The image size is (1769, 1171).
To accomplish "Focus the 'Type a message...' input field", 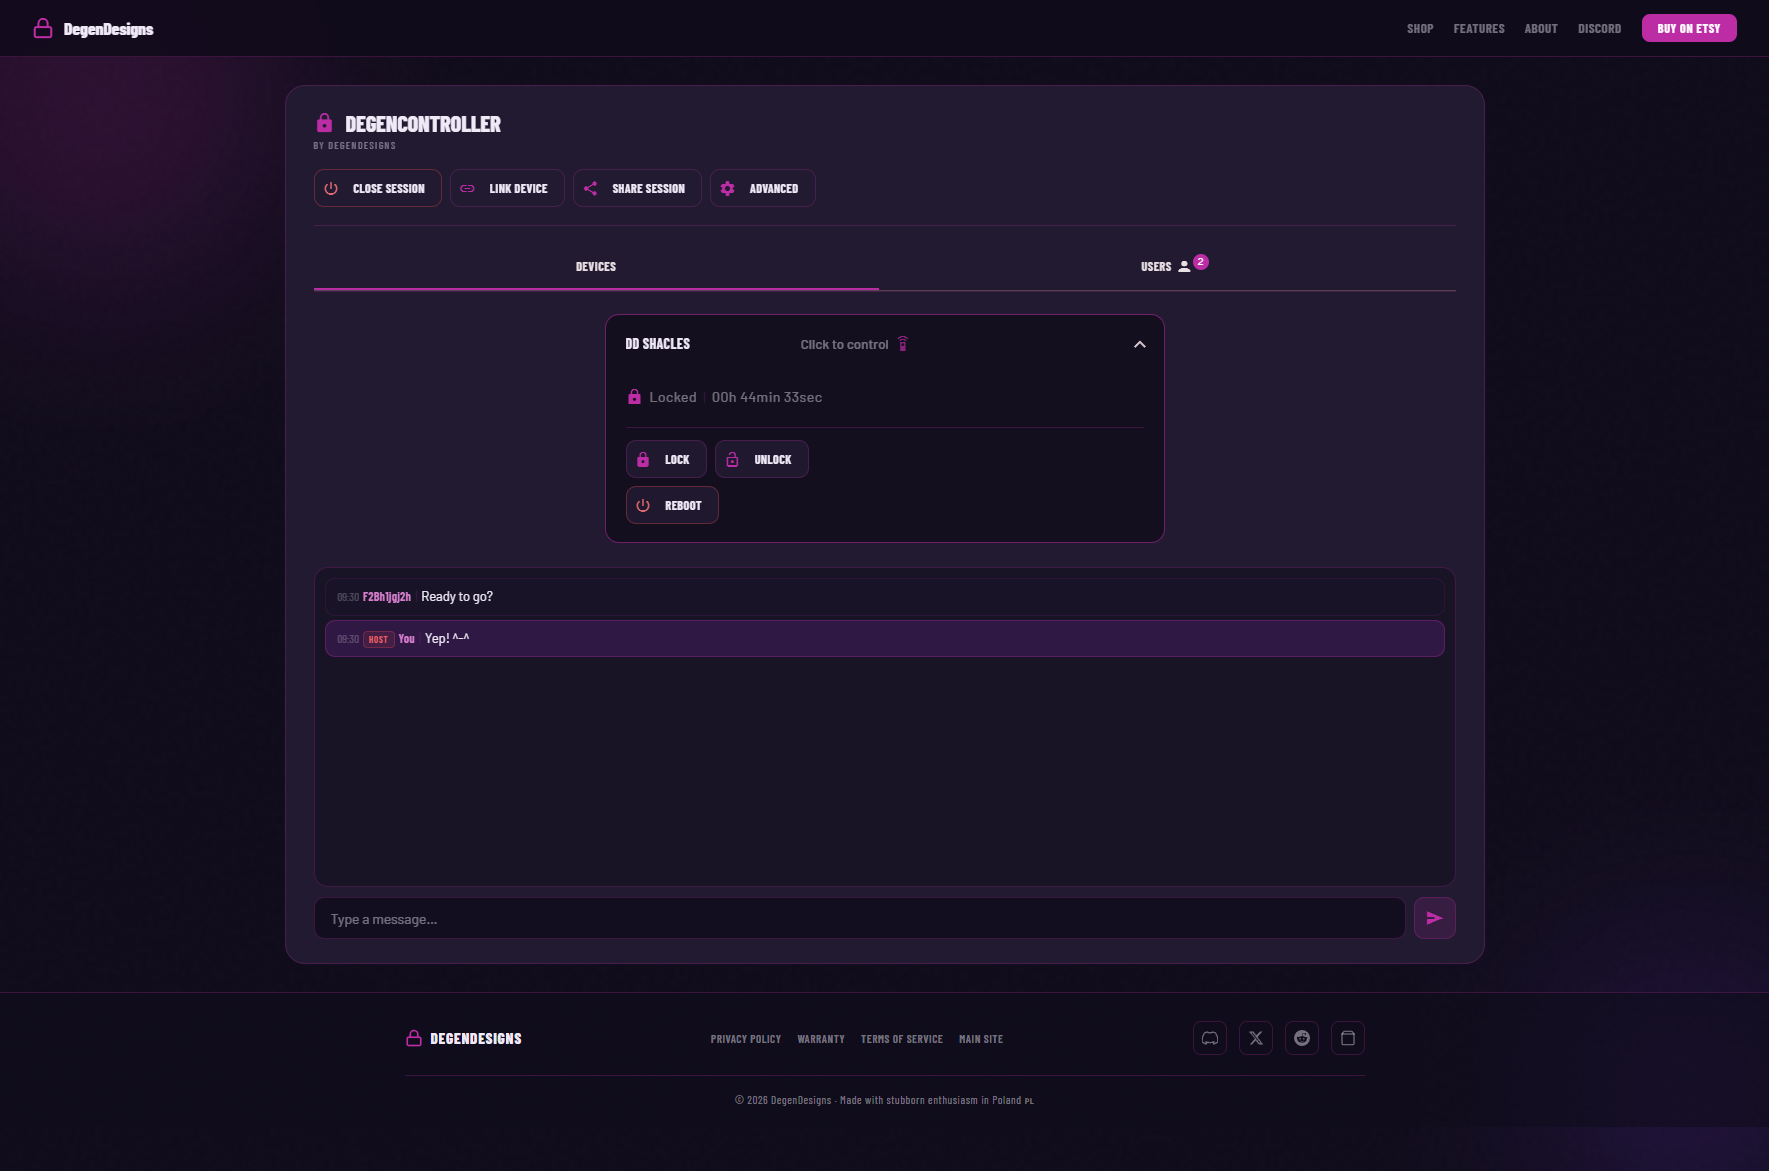I will pos(860,918).
